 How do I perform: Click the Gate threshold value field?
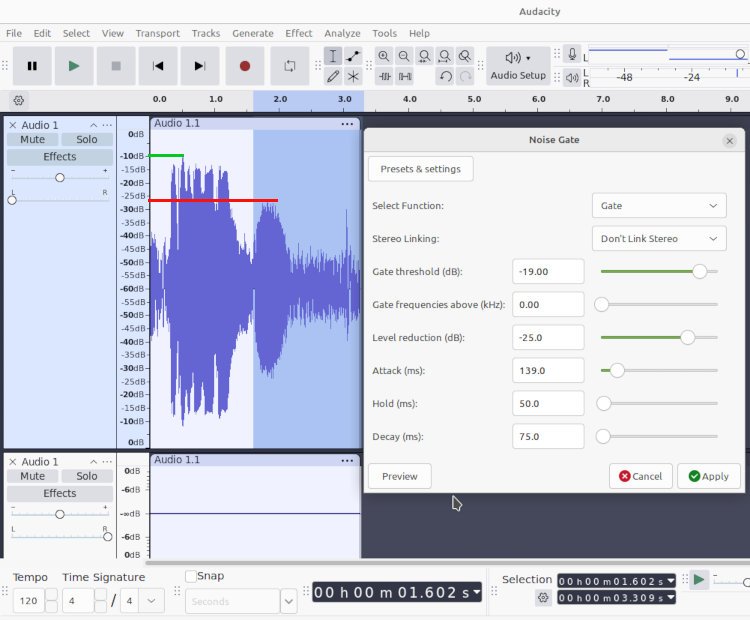pyautogui.click(x=548, y=272)
